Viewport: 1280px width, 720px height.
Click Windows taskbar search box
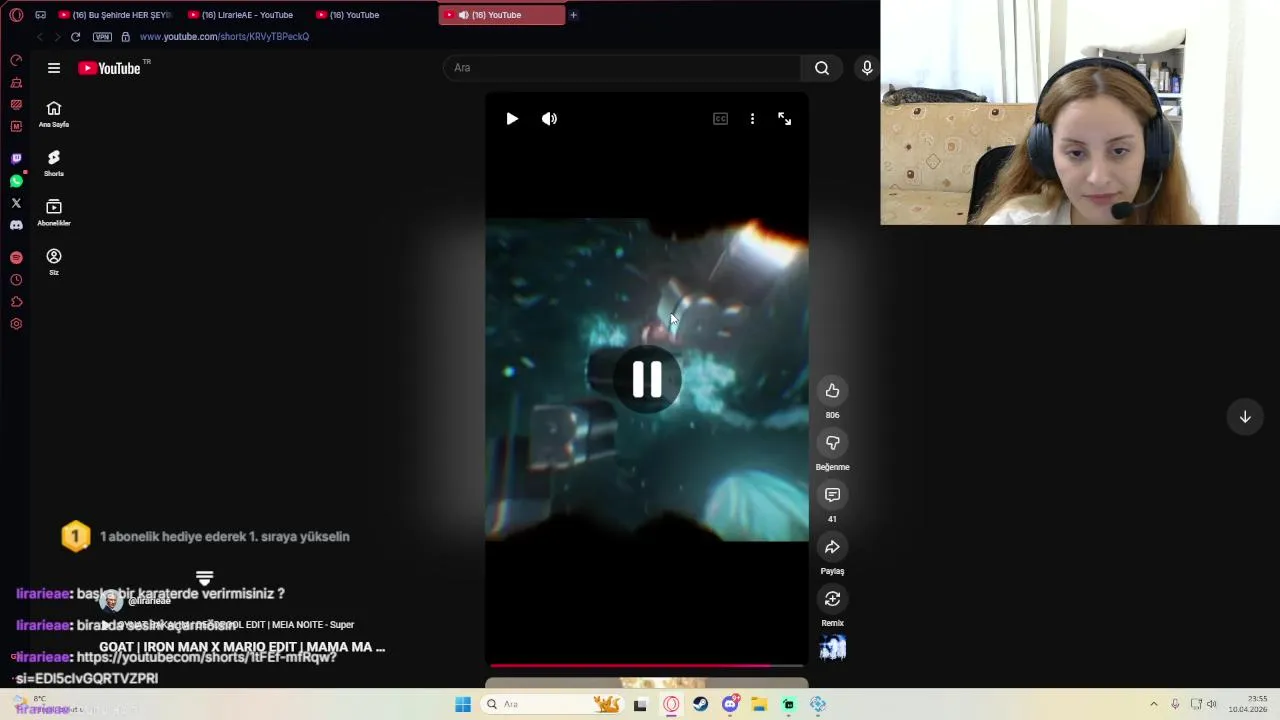point(552,704)
